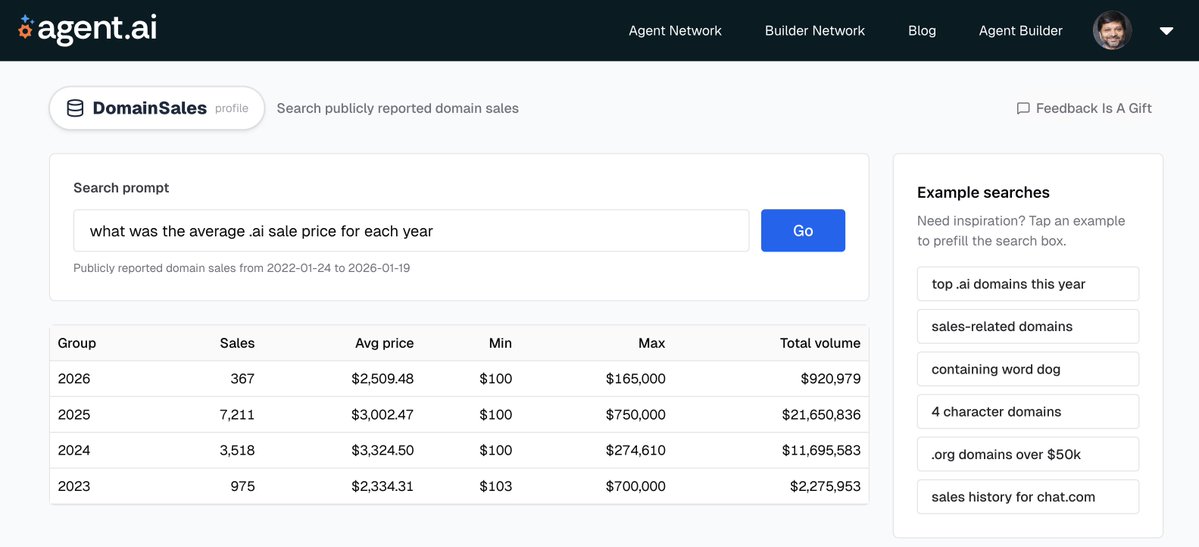The width and height of the screenshot is (1199, 547).
Task: Select example '.org domains over $50k'
Action: pos(1028,454)
